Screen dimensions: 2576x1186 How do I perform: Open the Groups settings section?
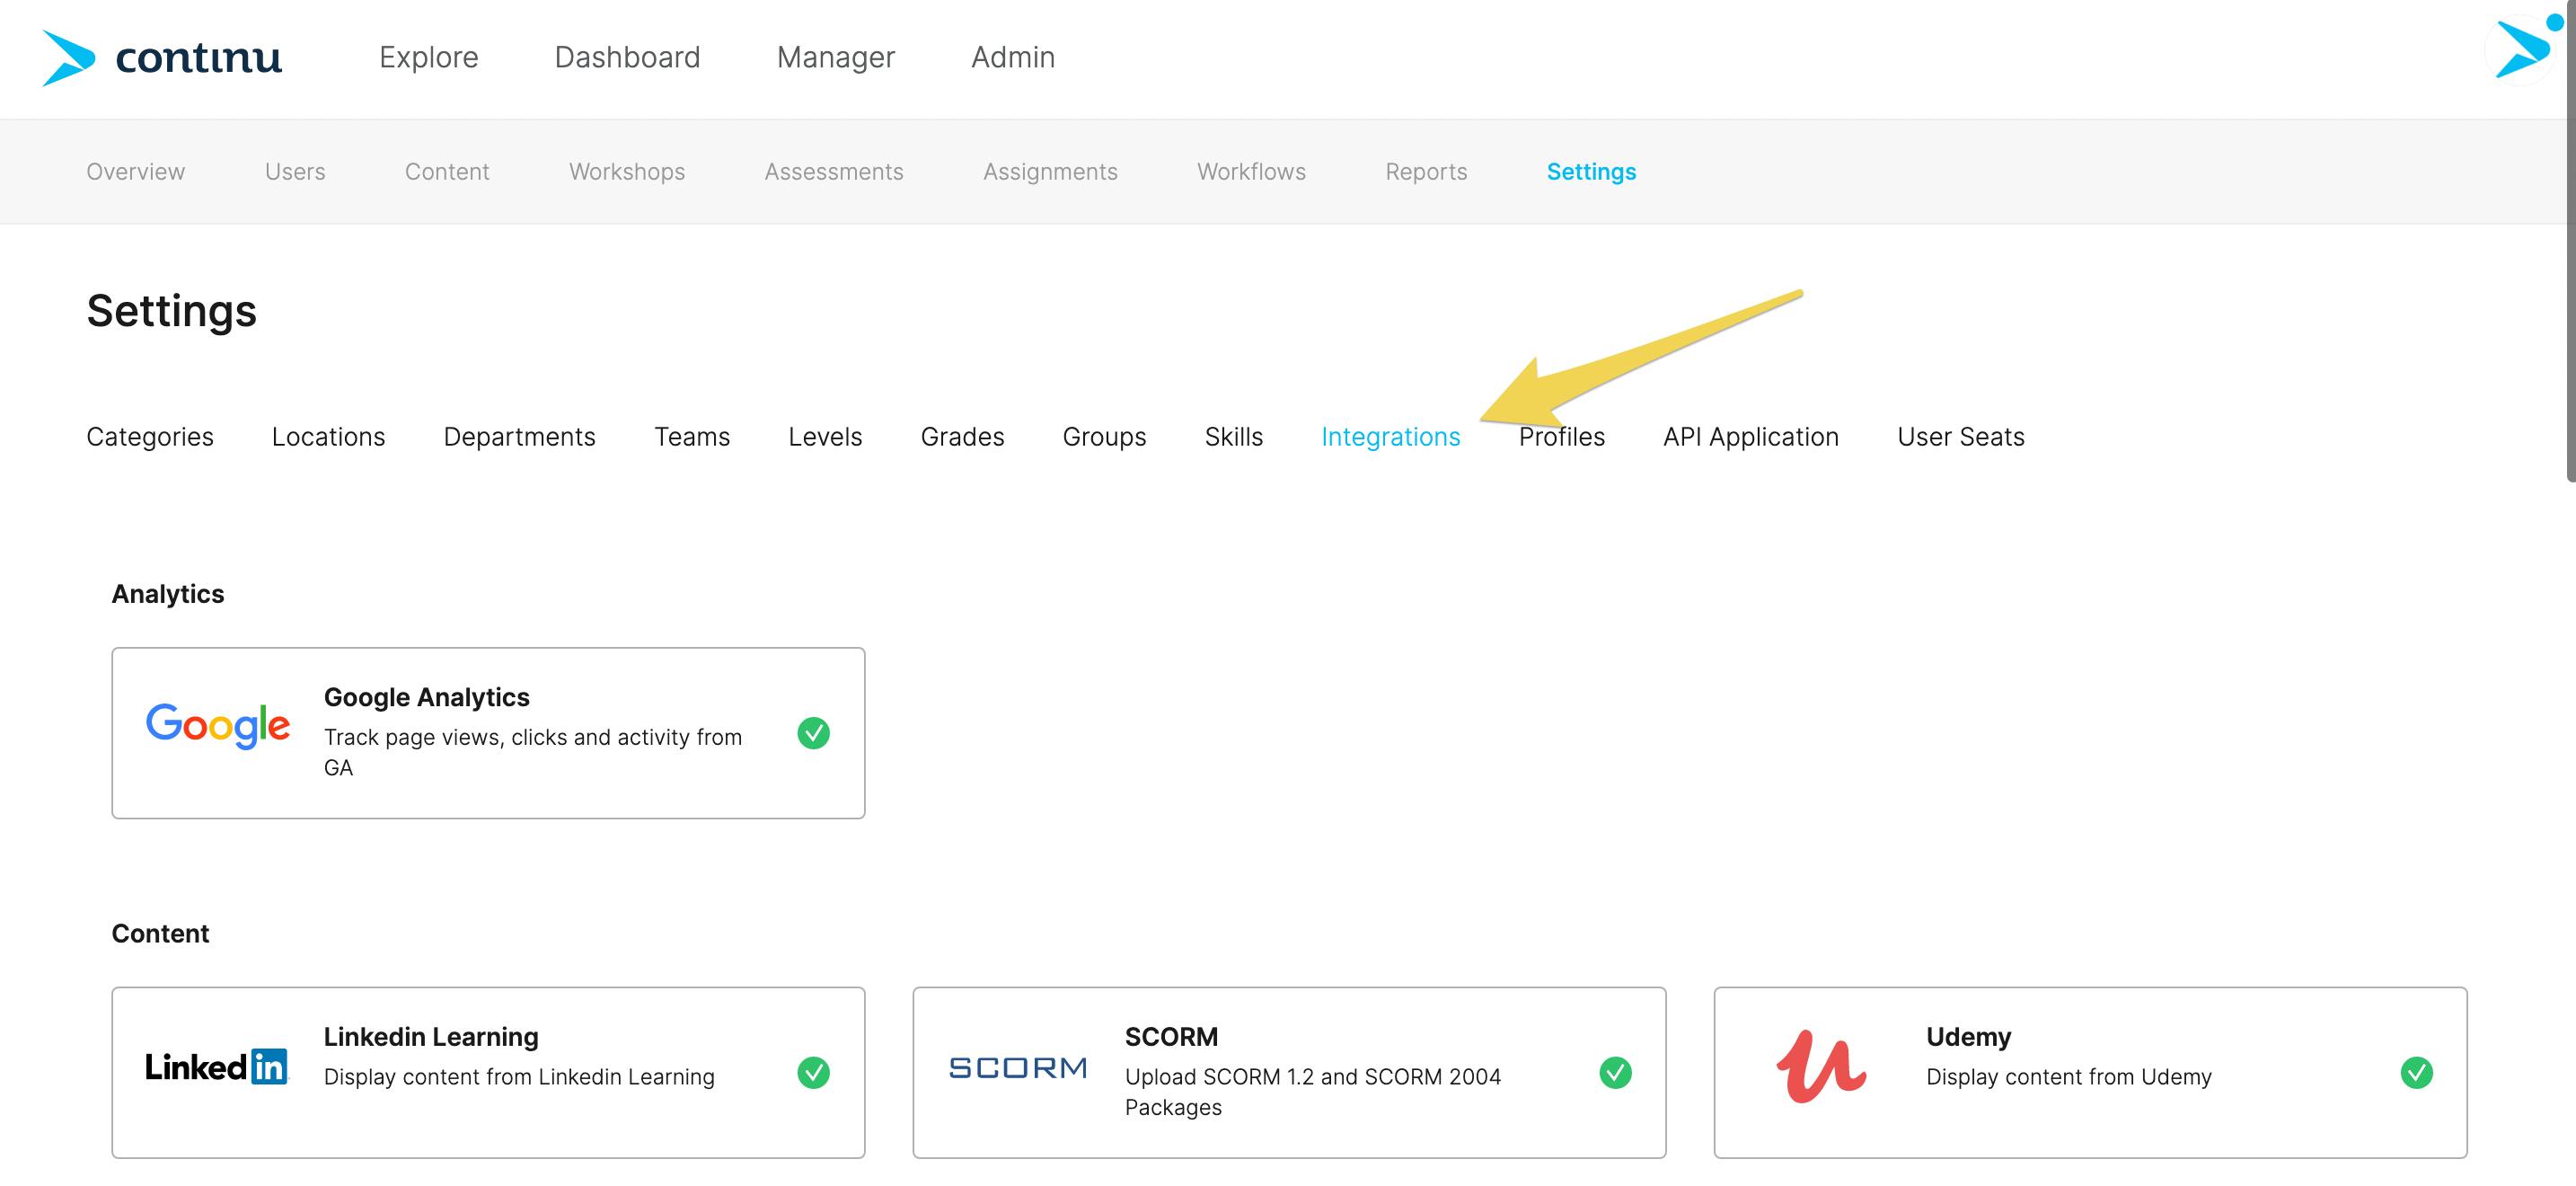[1104, 437]
